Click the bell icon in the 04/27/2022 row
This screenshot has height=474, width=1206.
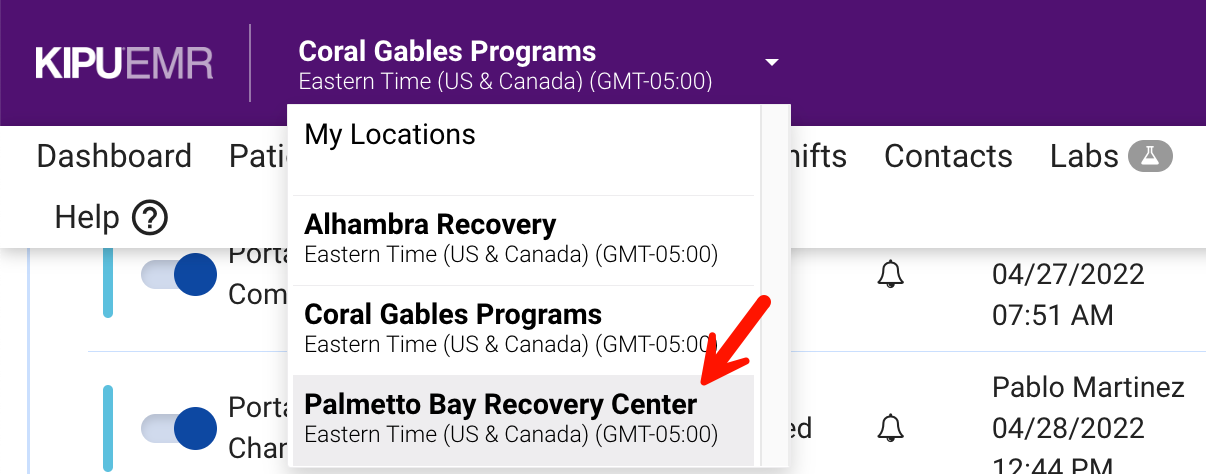point(890,273)
